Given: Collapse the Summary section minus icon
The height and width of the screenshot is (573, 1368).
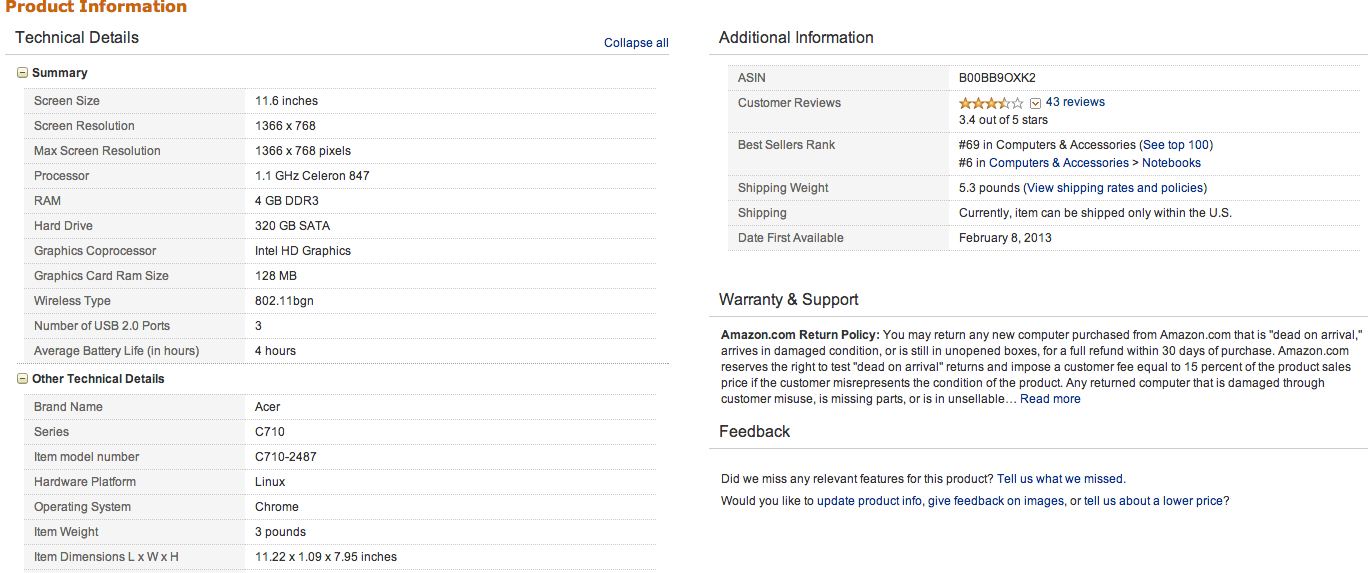Looking at the screenshot, I should pos(22,73).
